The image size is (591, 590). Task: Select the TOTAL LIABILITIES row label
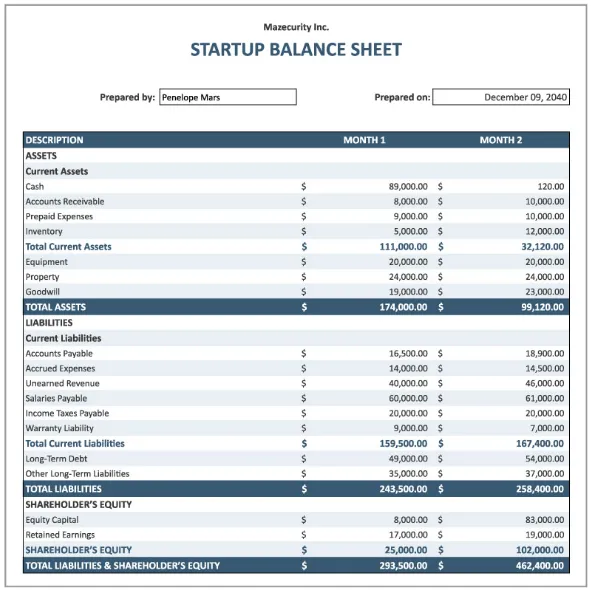point(63,489)
